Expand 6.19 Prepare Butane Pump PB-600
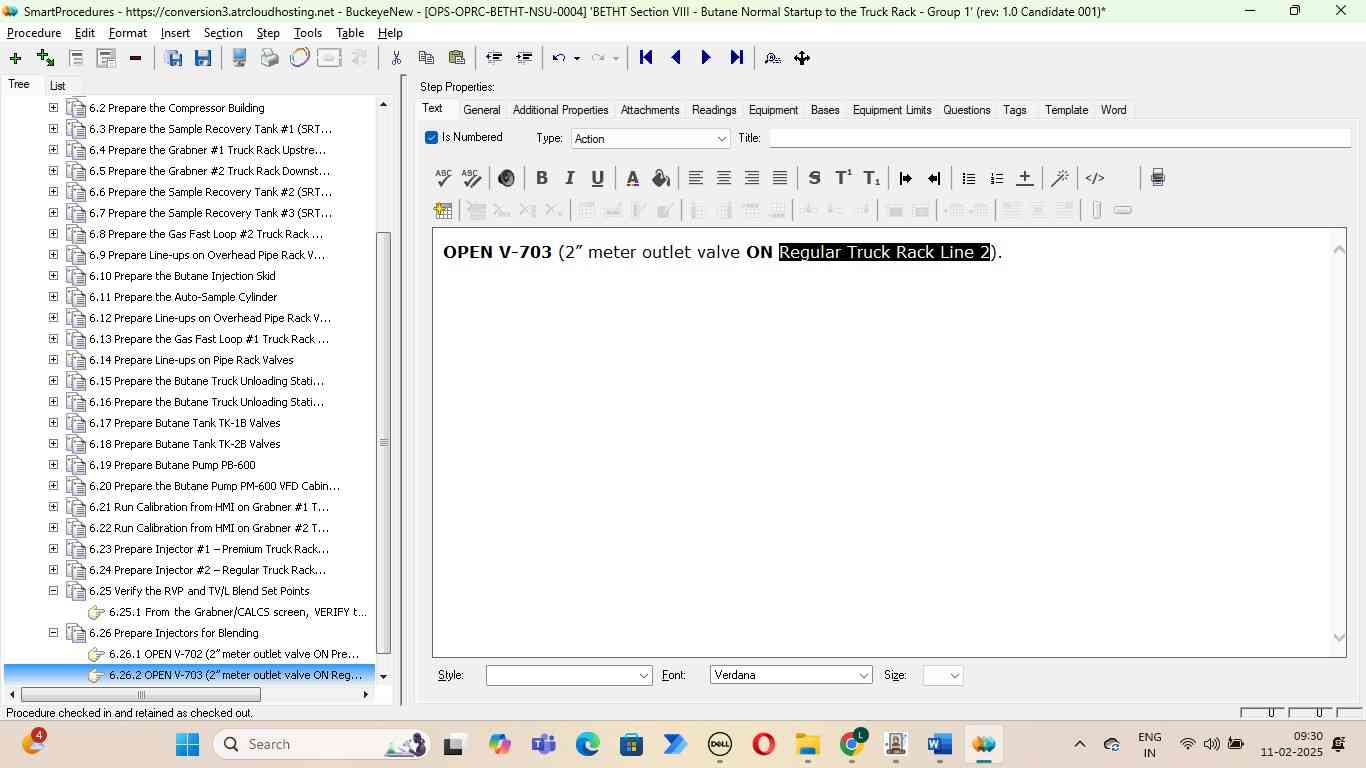1366x768 pixels. [x=53, y=465]
